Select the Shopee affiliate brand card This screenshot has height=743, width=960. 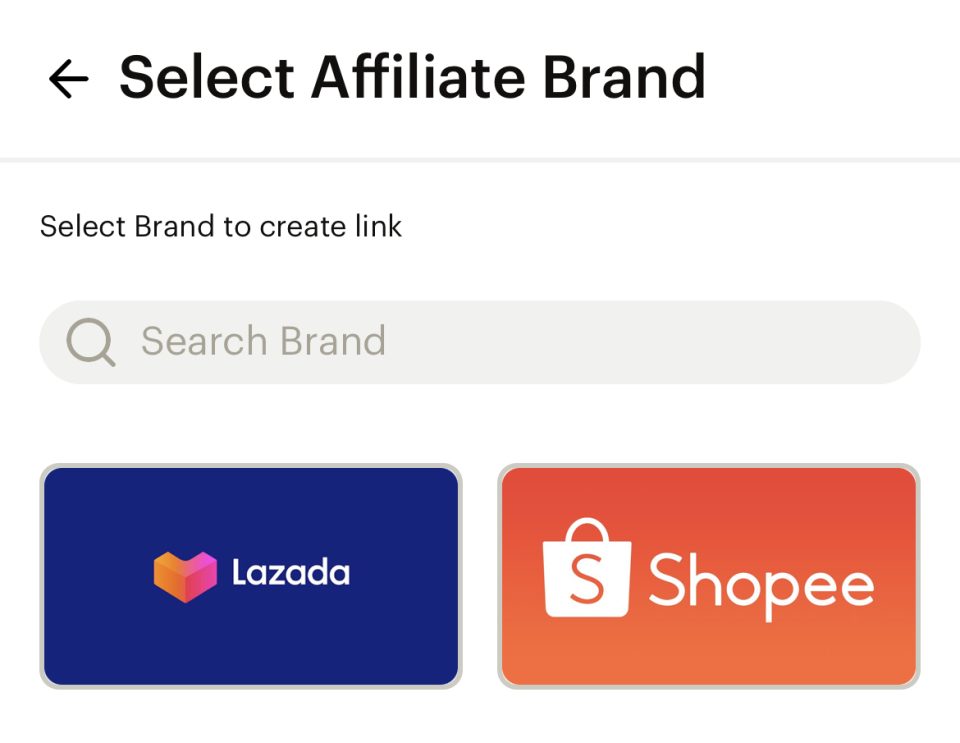click(x=708, y=576)
